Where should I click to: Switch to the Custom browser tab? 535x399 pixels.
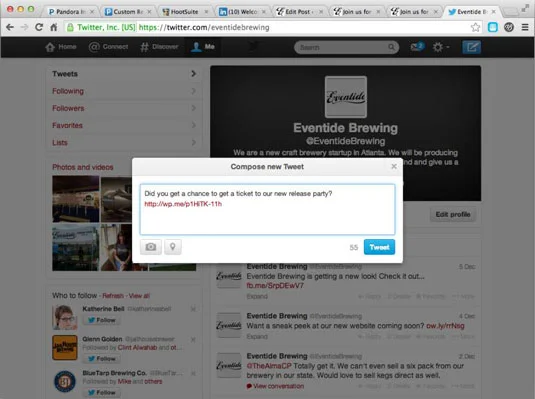coord(127,12)
